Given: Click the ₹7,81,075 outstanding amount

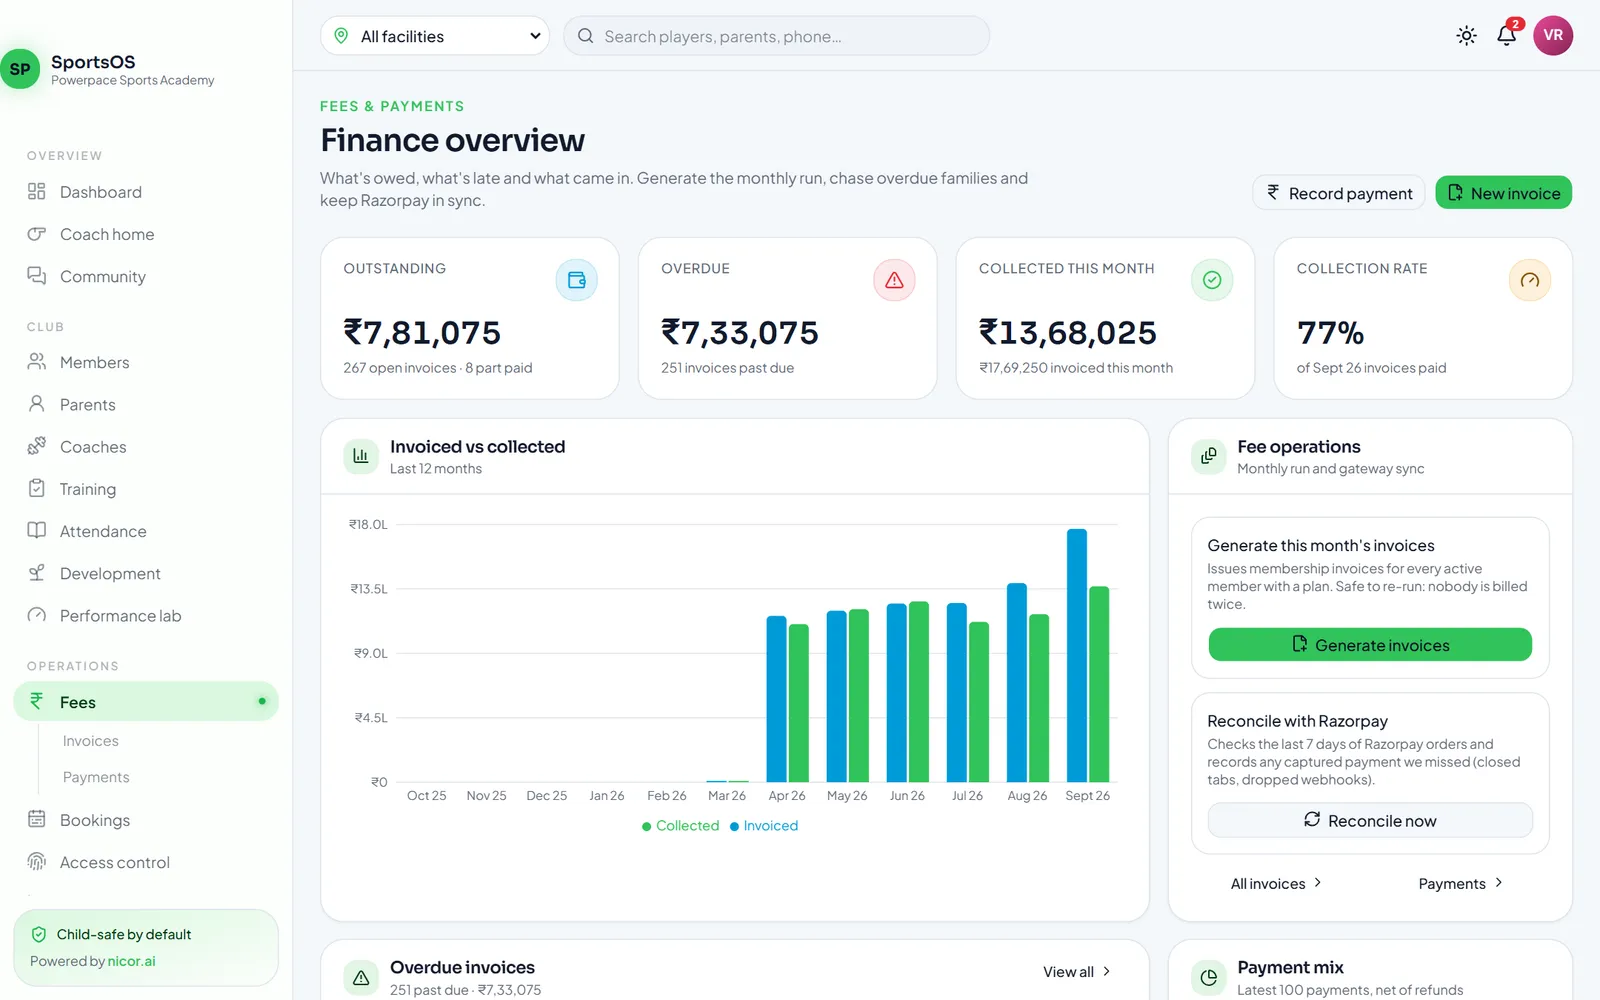Looking at the screenshot, I should [x=422, y=332].
